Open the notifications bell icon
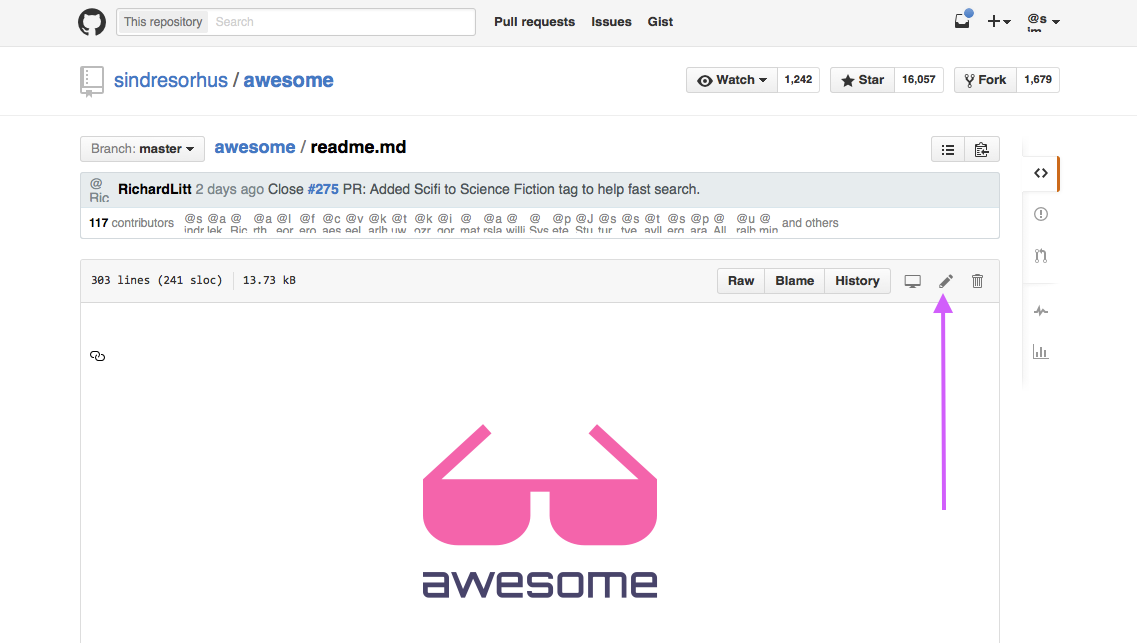Screen dimensions: 1137x643 [x=961, y=21]
